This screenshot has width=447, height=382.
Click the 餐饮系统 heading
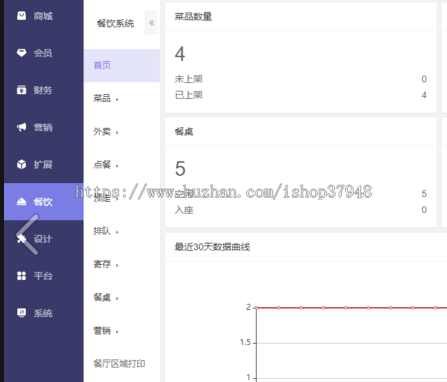click(115, 23)
